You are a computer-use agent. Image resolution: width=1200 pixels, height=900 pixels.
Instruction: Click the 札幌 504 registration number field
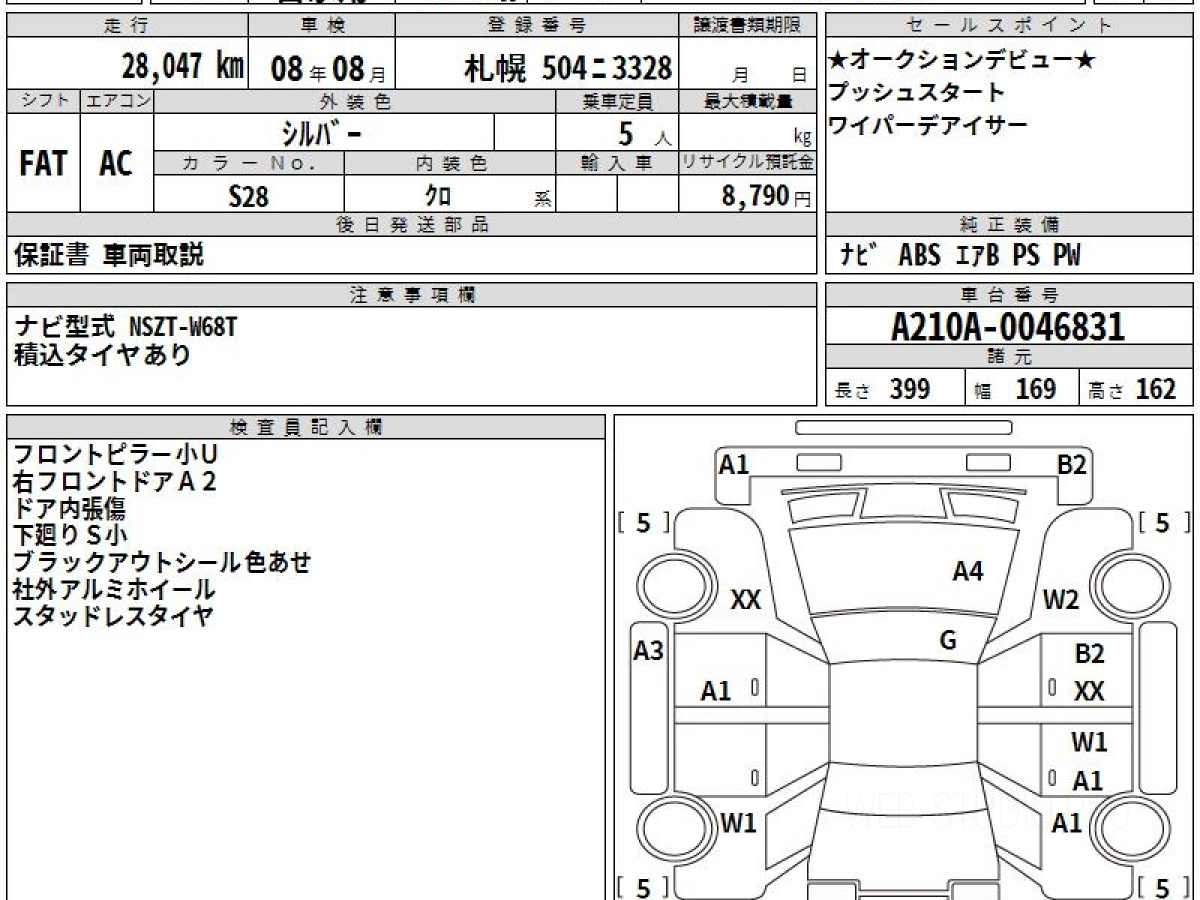coord(567,68)
